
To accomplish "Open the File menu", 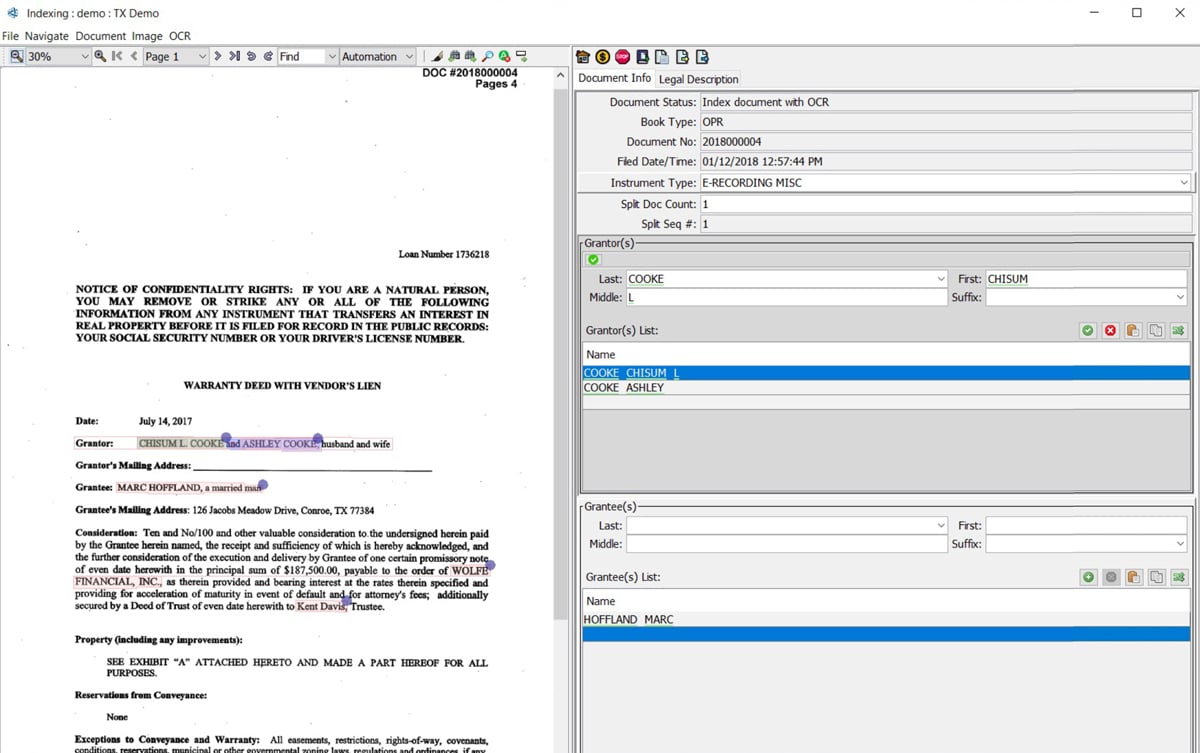I will (10, 36).
